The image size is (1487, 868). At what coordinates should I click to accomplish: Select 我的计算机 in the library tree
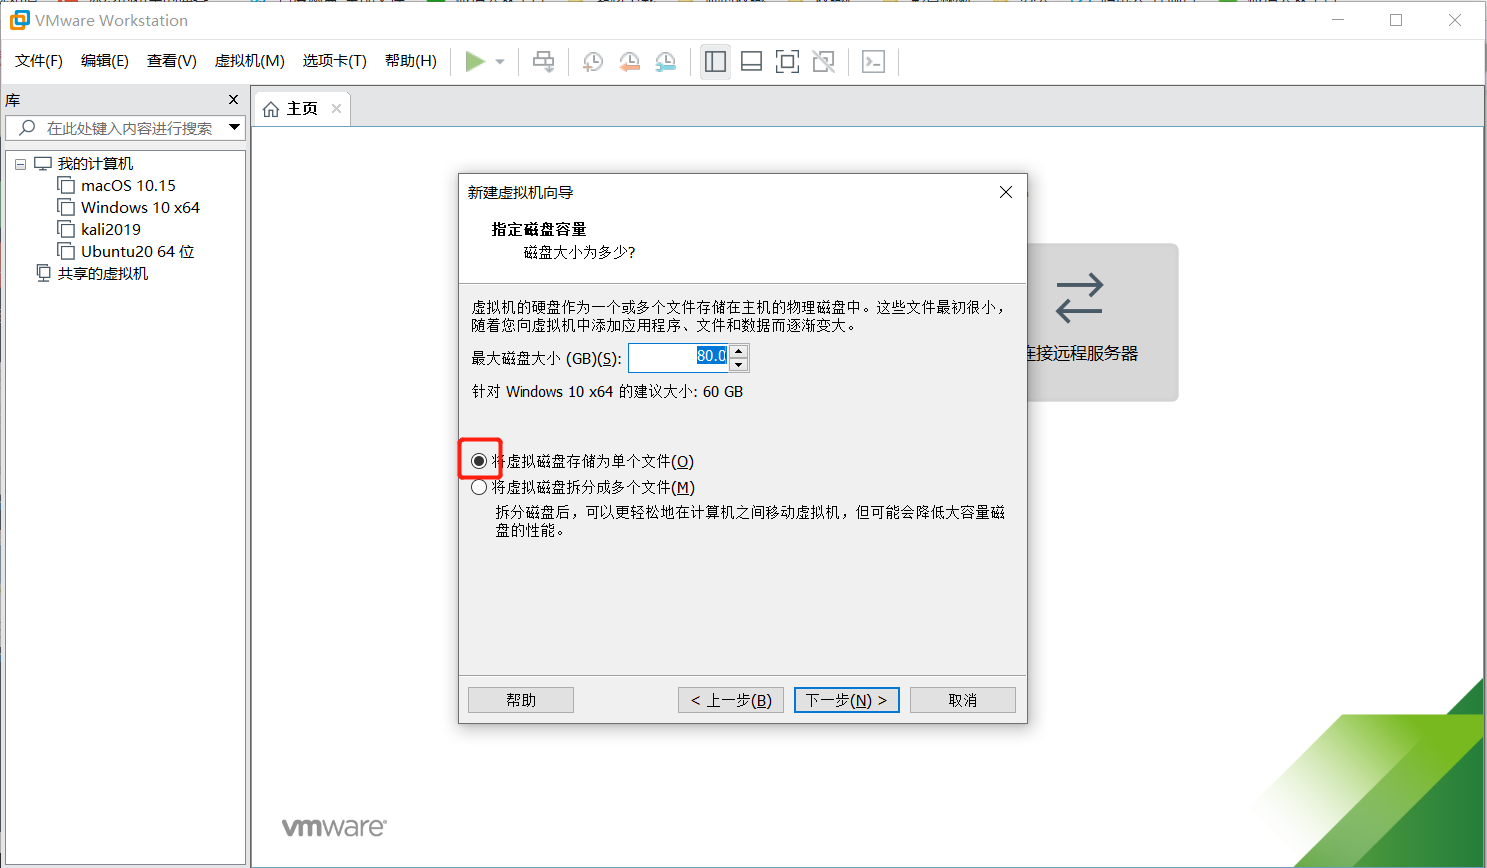95,164
